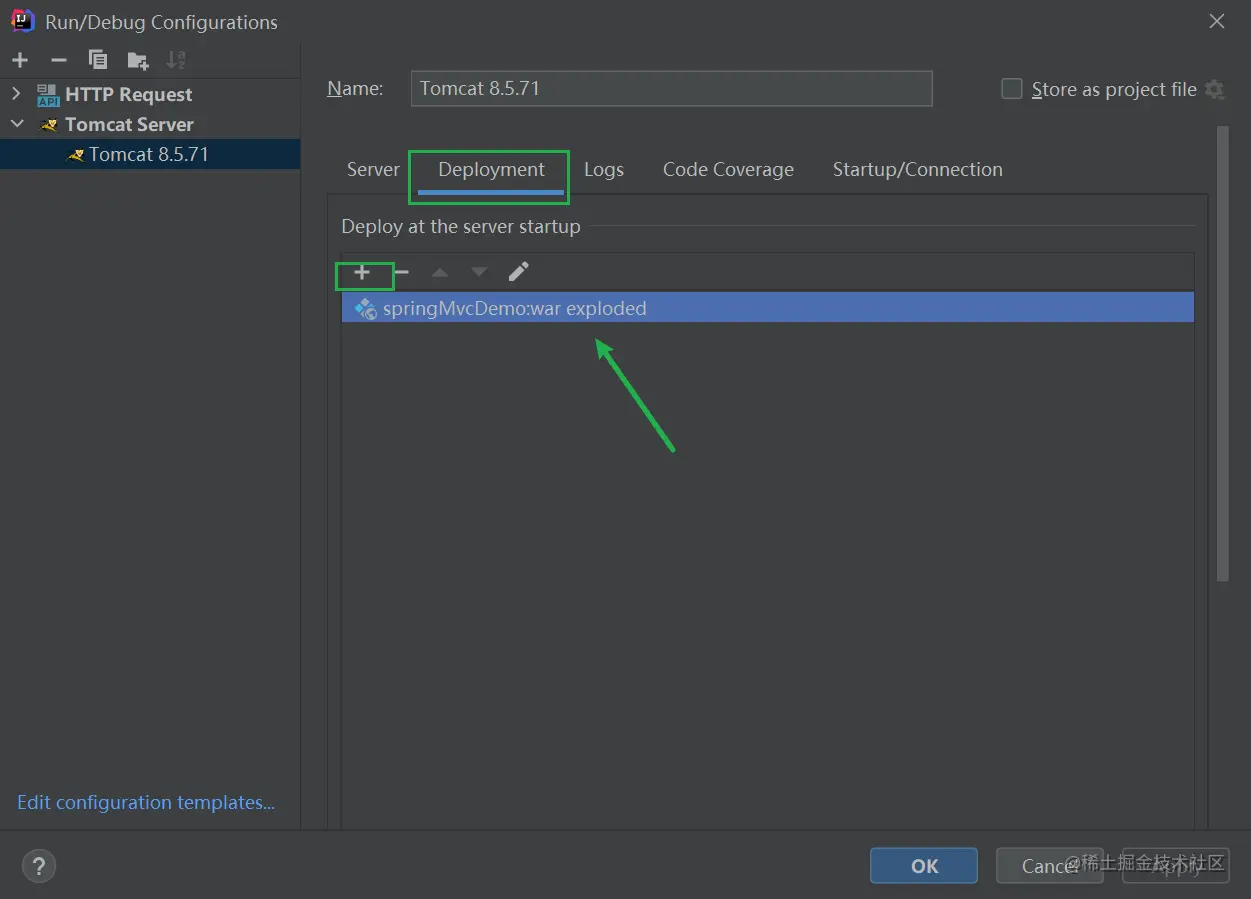
Task: Click IntelliJ IDEA logo in title bar
Action: coord(22,21)
